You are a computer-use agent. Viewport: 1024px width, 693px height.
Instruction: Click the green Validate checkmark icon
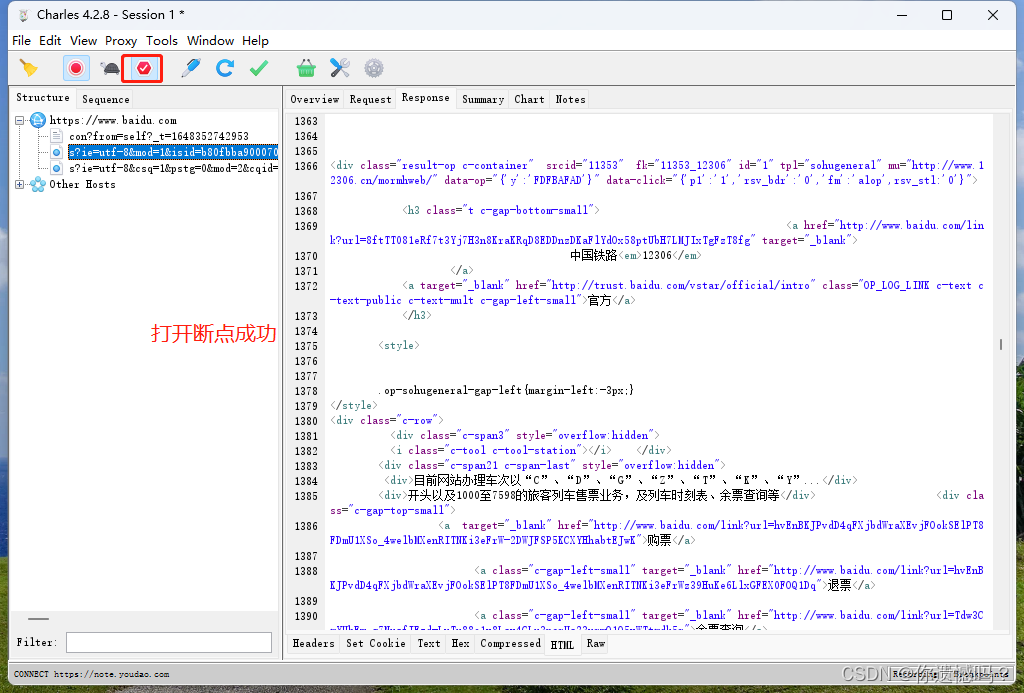pos(259,68)
